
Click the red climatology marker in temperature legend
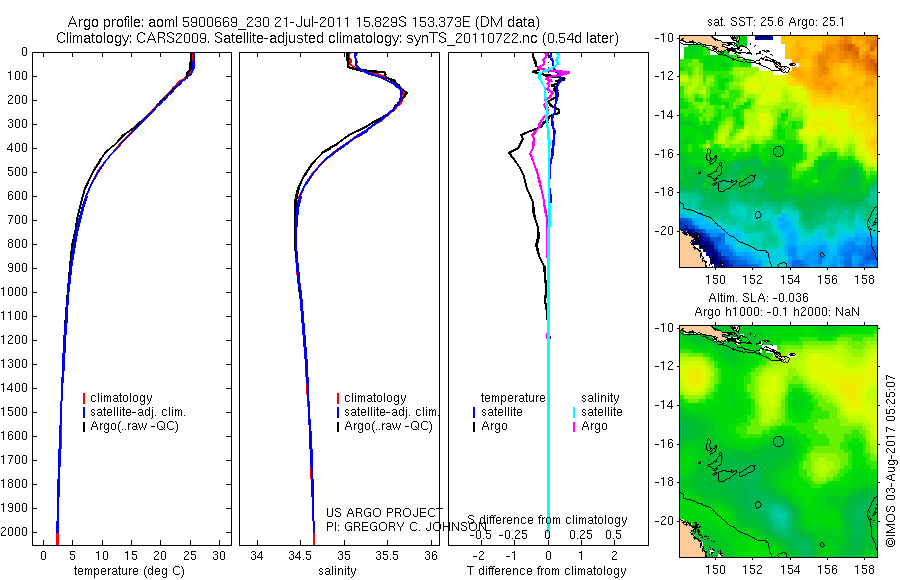click(x=84, y=398)
